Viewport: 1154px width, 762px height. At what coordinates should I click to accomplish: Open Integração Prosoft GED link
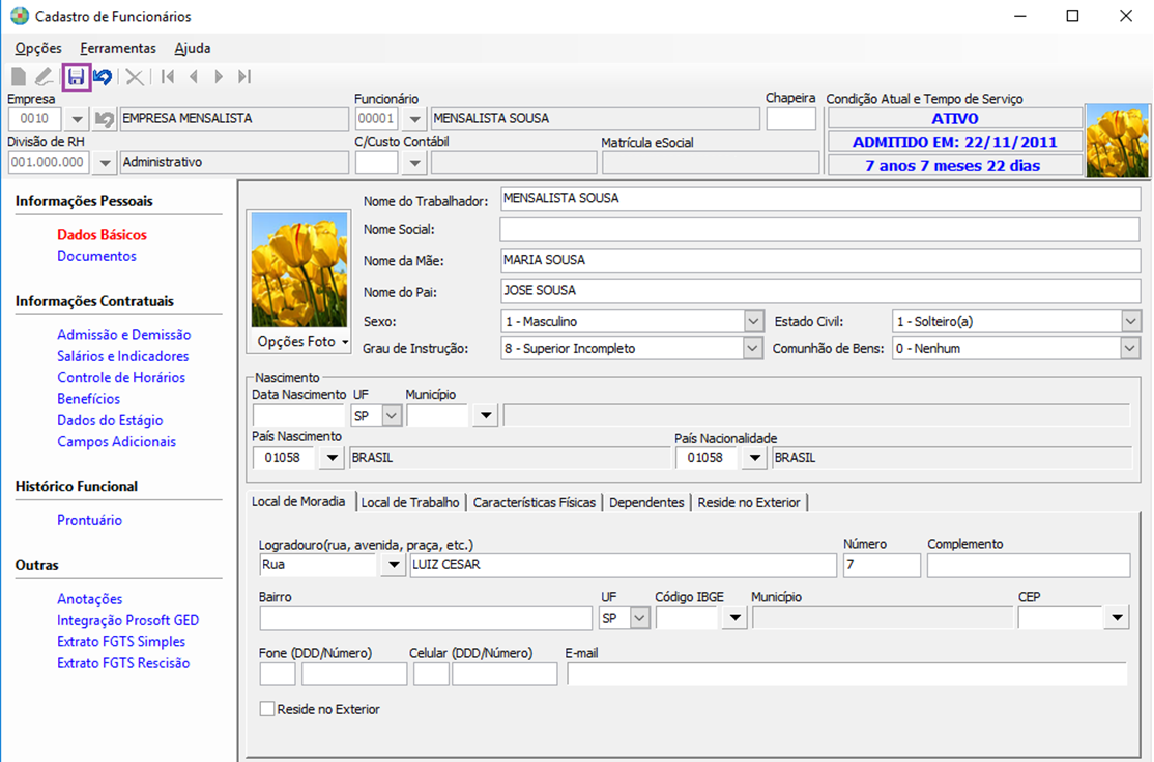pyautogui.click(x=128, y=621)
